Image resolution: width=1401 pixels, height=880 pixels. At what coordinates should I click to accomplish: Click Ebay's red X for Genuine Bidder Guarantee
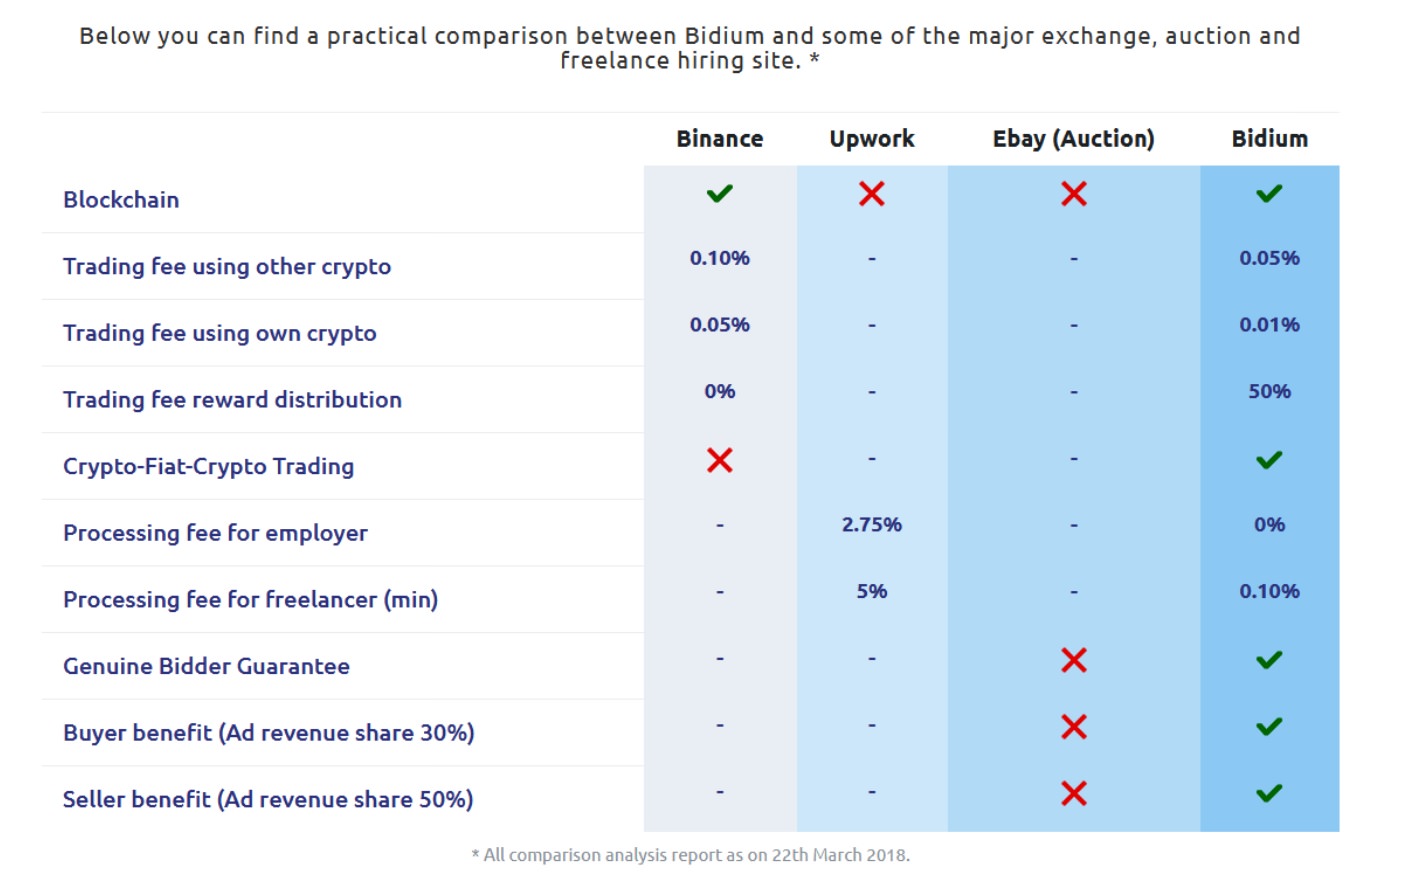[1073, 660]
